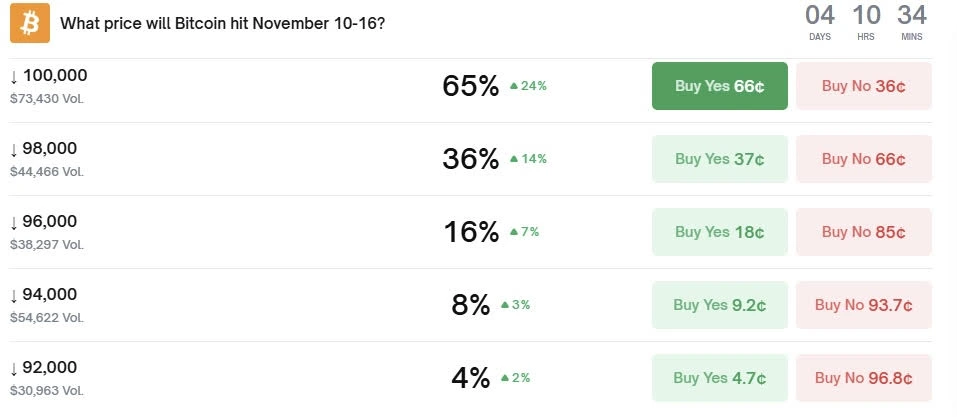This screenshot has width=957, height=417.
Task: Select Buy No 85¢ for 96,000
Action: click(864, 232)
